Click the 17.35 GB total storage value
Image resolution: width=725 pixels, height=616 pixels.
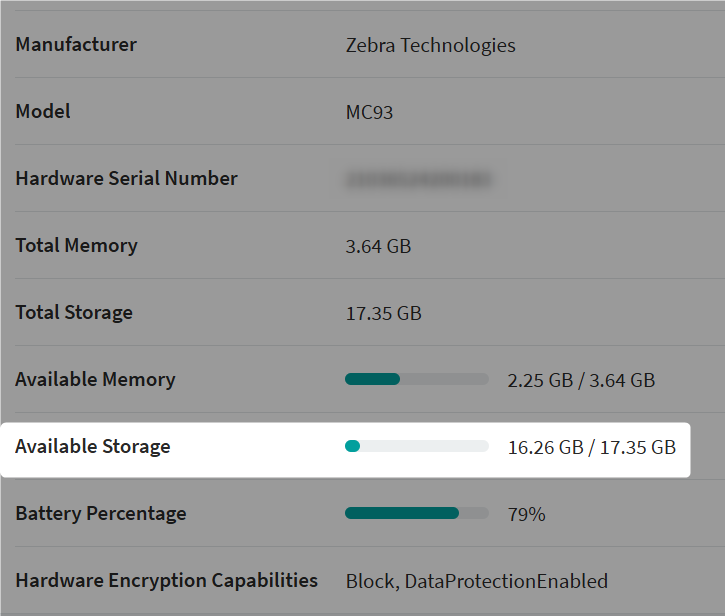[383, 313]
